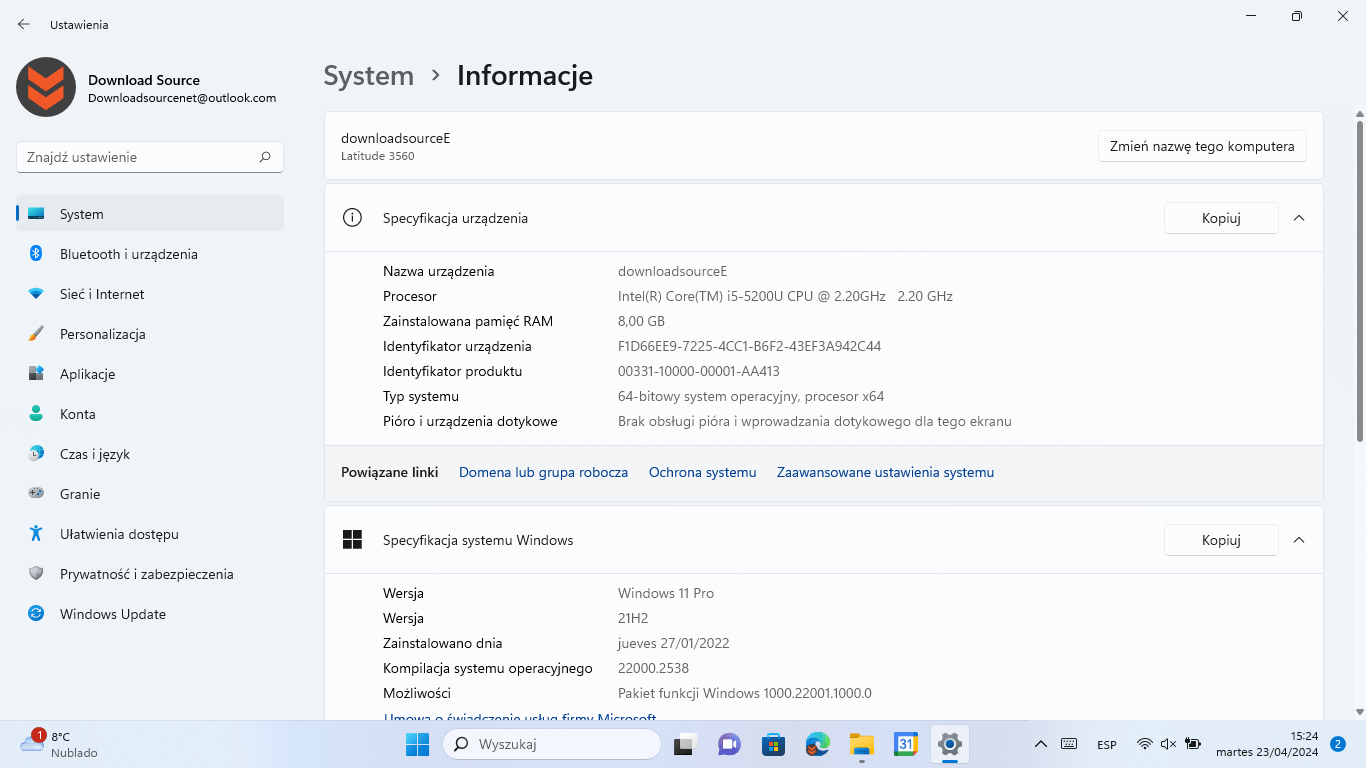The width and height of the screenshot is (1366, 768).
Task: Select the processor value Intel Core i5-5200U
Action: pyautogui.click(x=785, y=296)
